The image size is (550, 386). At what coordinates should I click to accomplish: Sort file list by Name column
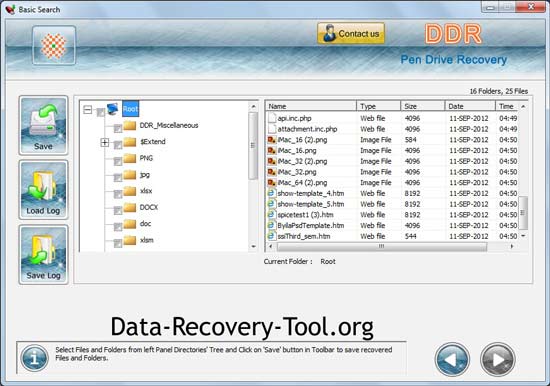(311, 106)
